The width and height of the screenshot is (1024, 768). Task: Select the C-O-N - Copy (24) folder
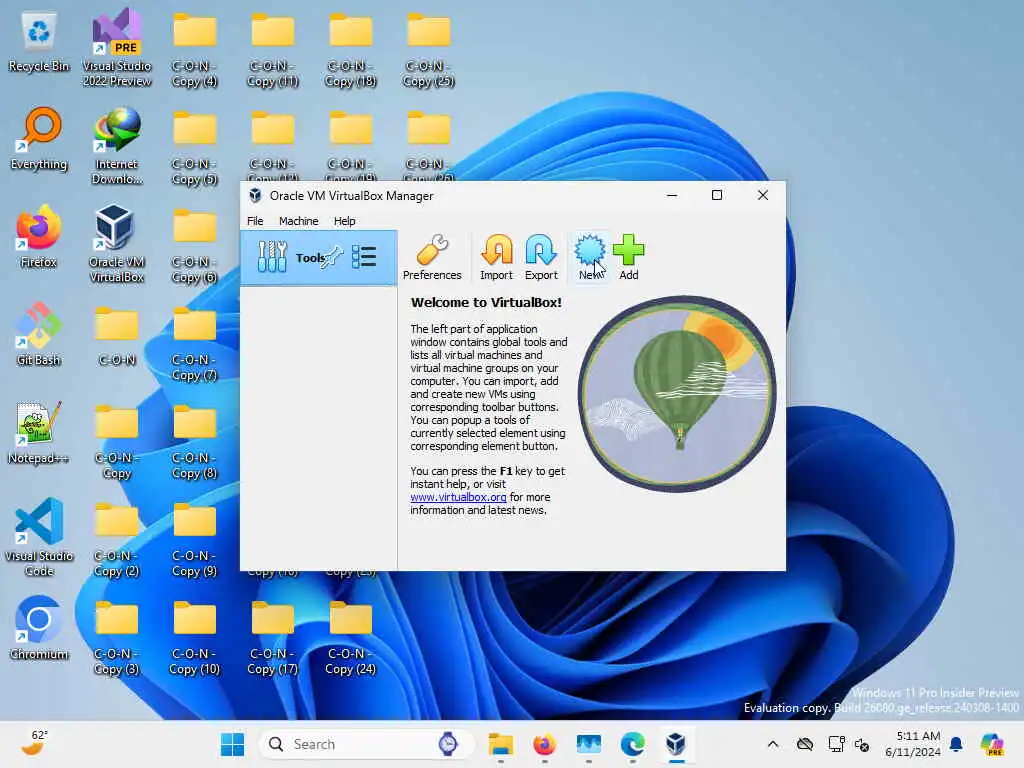click(351, 637)
